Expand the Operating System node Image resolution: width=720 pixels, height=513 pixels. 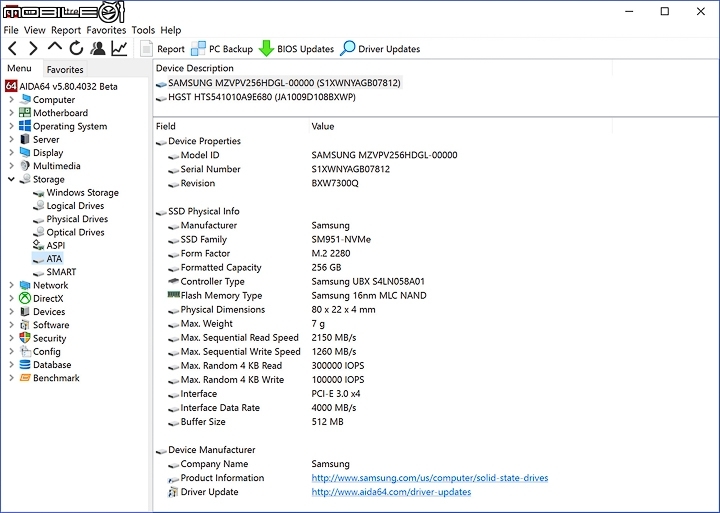pyautogui.click(x=11, y=126)
